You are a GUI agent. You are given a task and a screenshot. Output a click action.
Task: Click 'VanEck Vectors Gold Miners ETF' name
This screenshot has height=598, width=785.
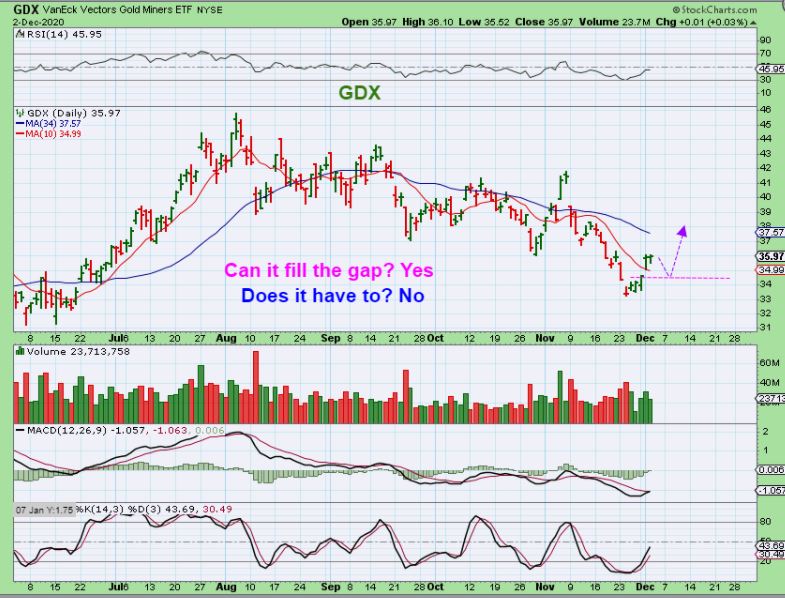117,10
